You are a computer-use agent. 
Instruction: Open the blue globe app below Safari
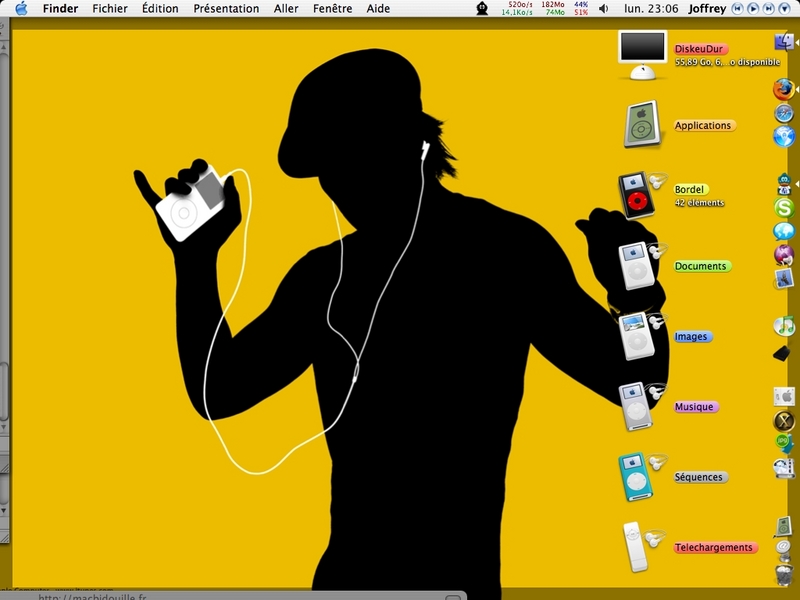(784, 136)
